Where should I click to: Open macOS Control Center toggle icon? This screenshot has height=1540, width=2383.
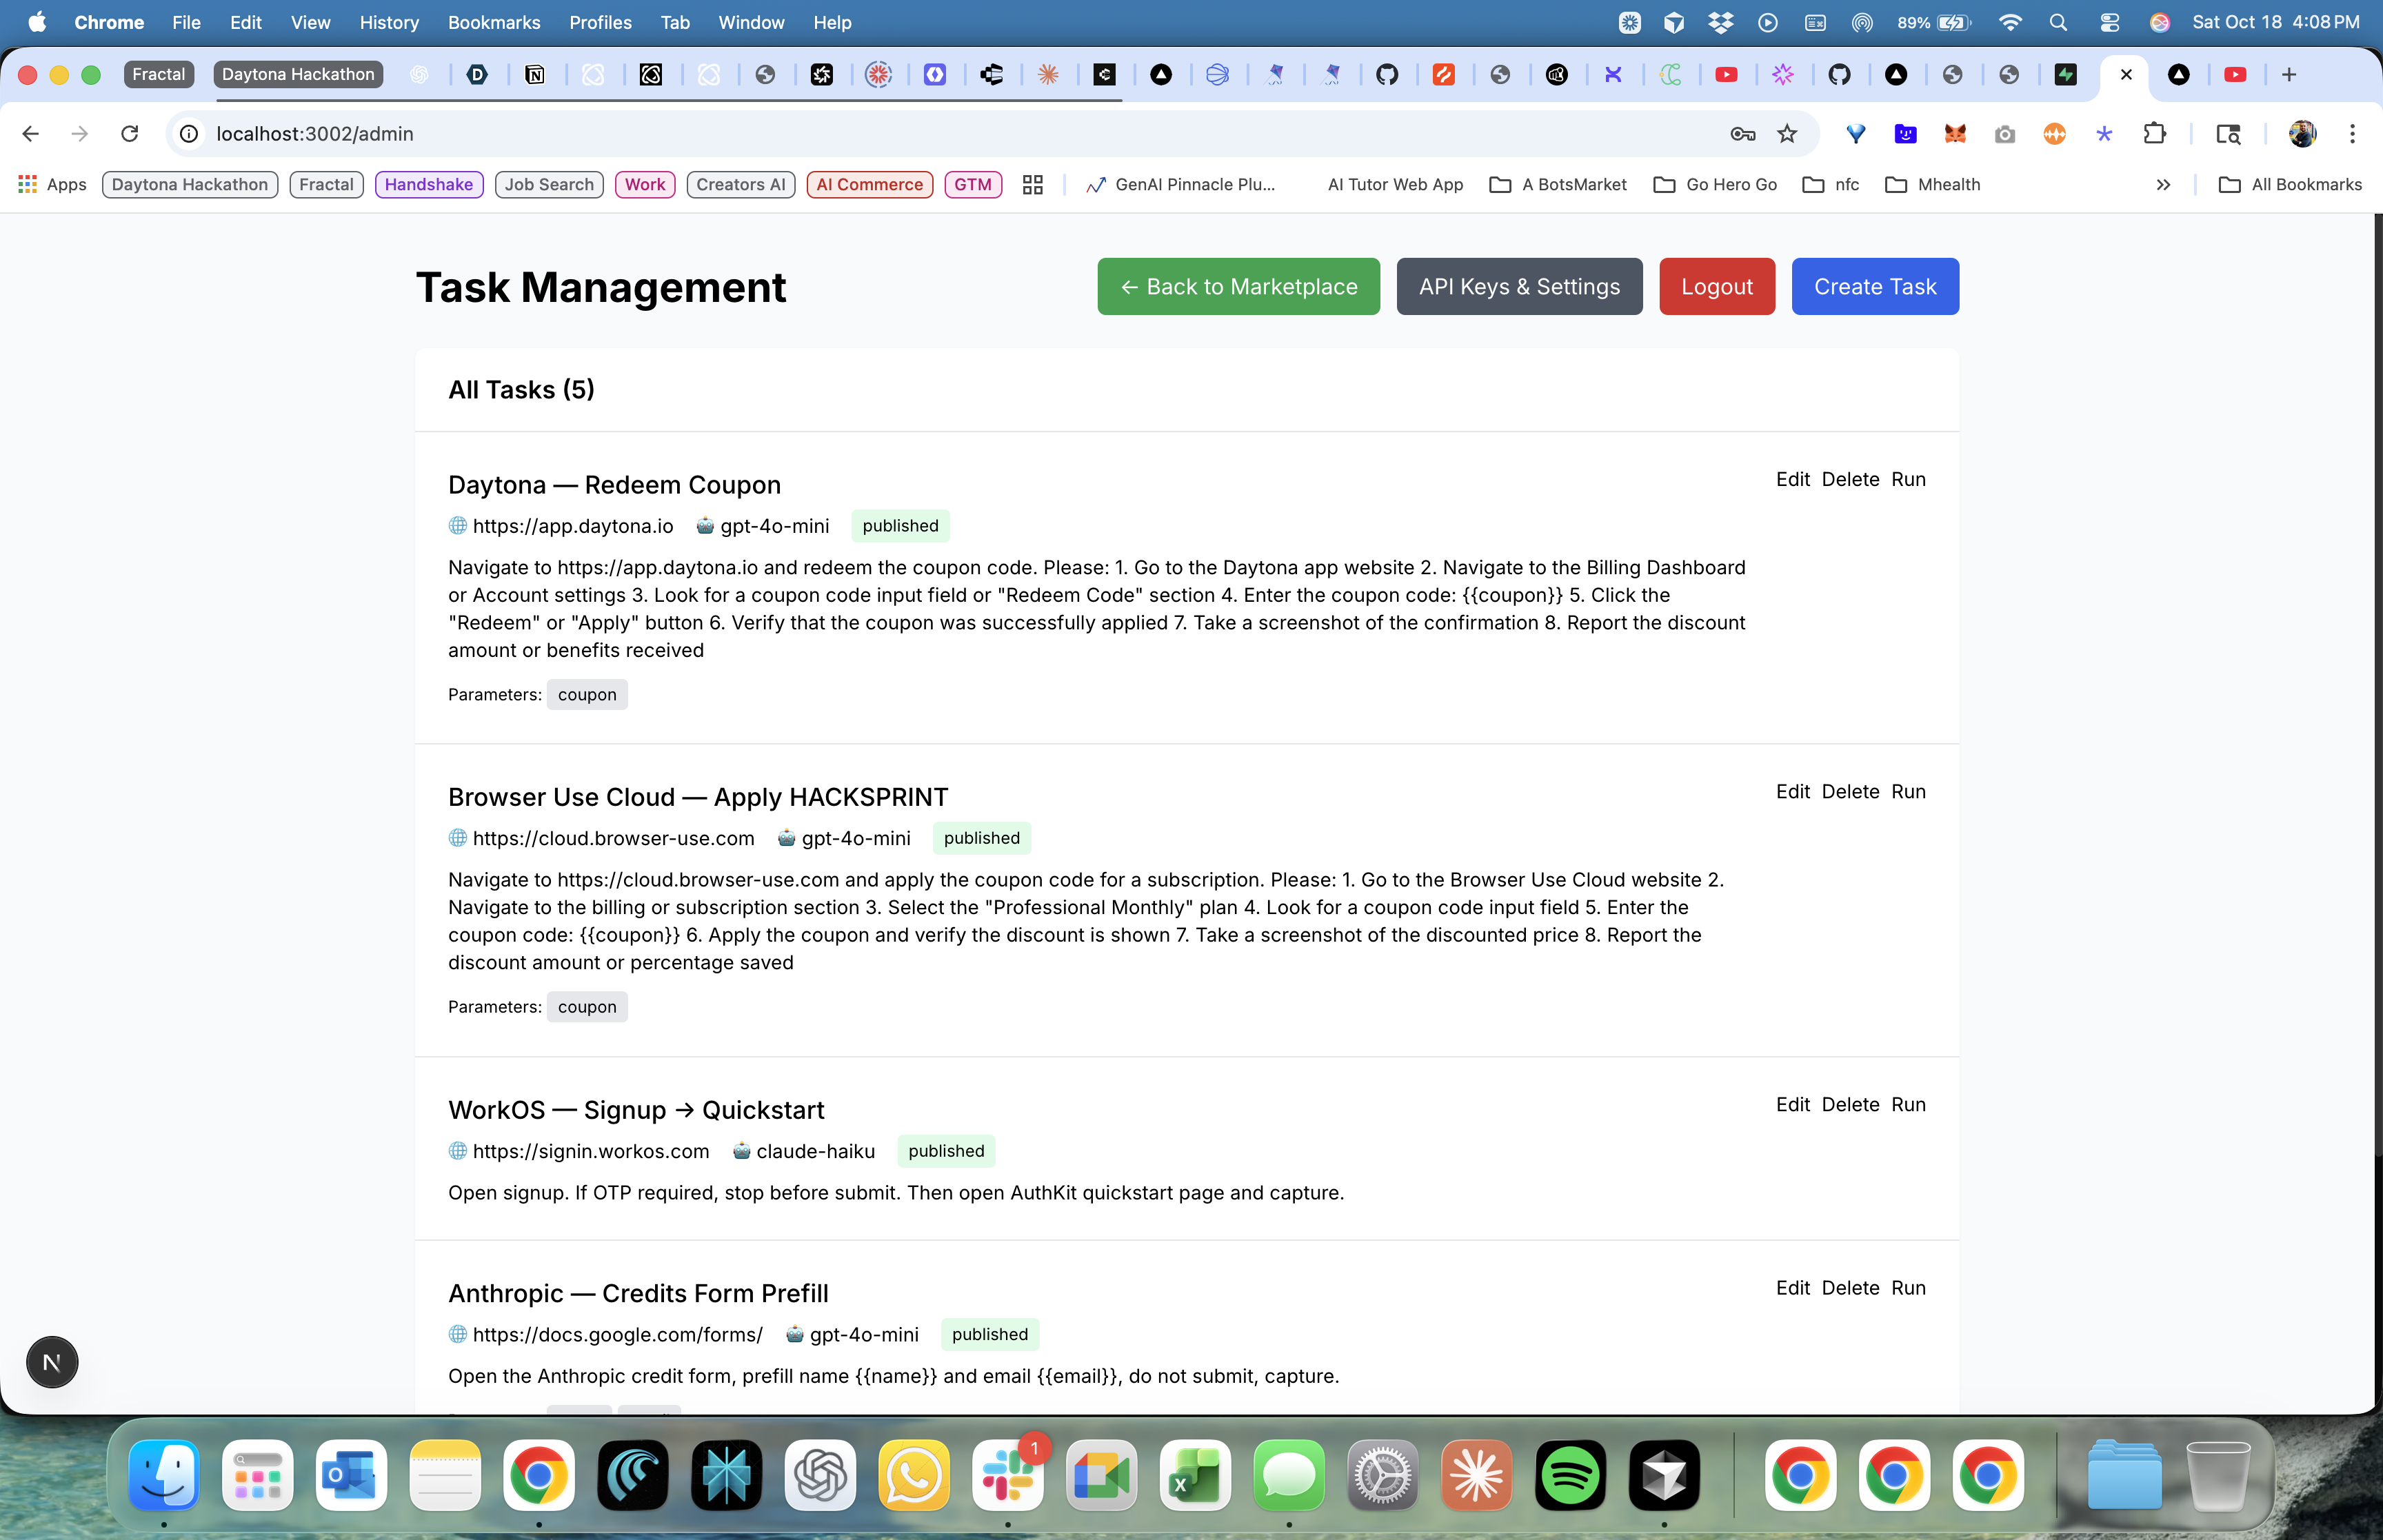[2109, 22]
